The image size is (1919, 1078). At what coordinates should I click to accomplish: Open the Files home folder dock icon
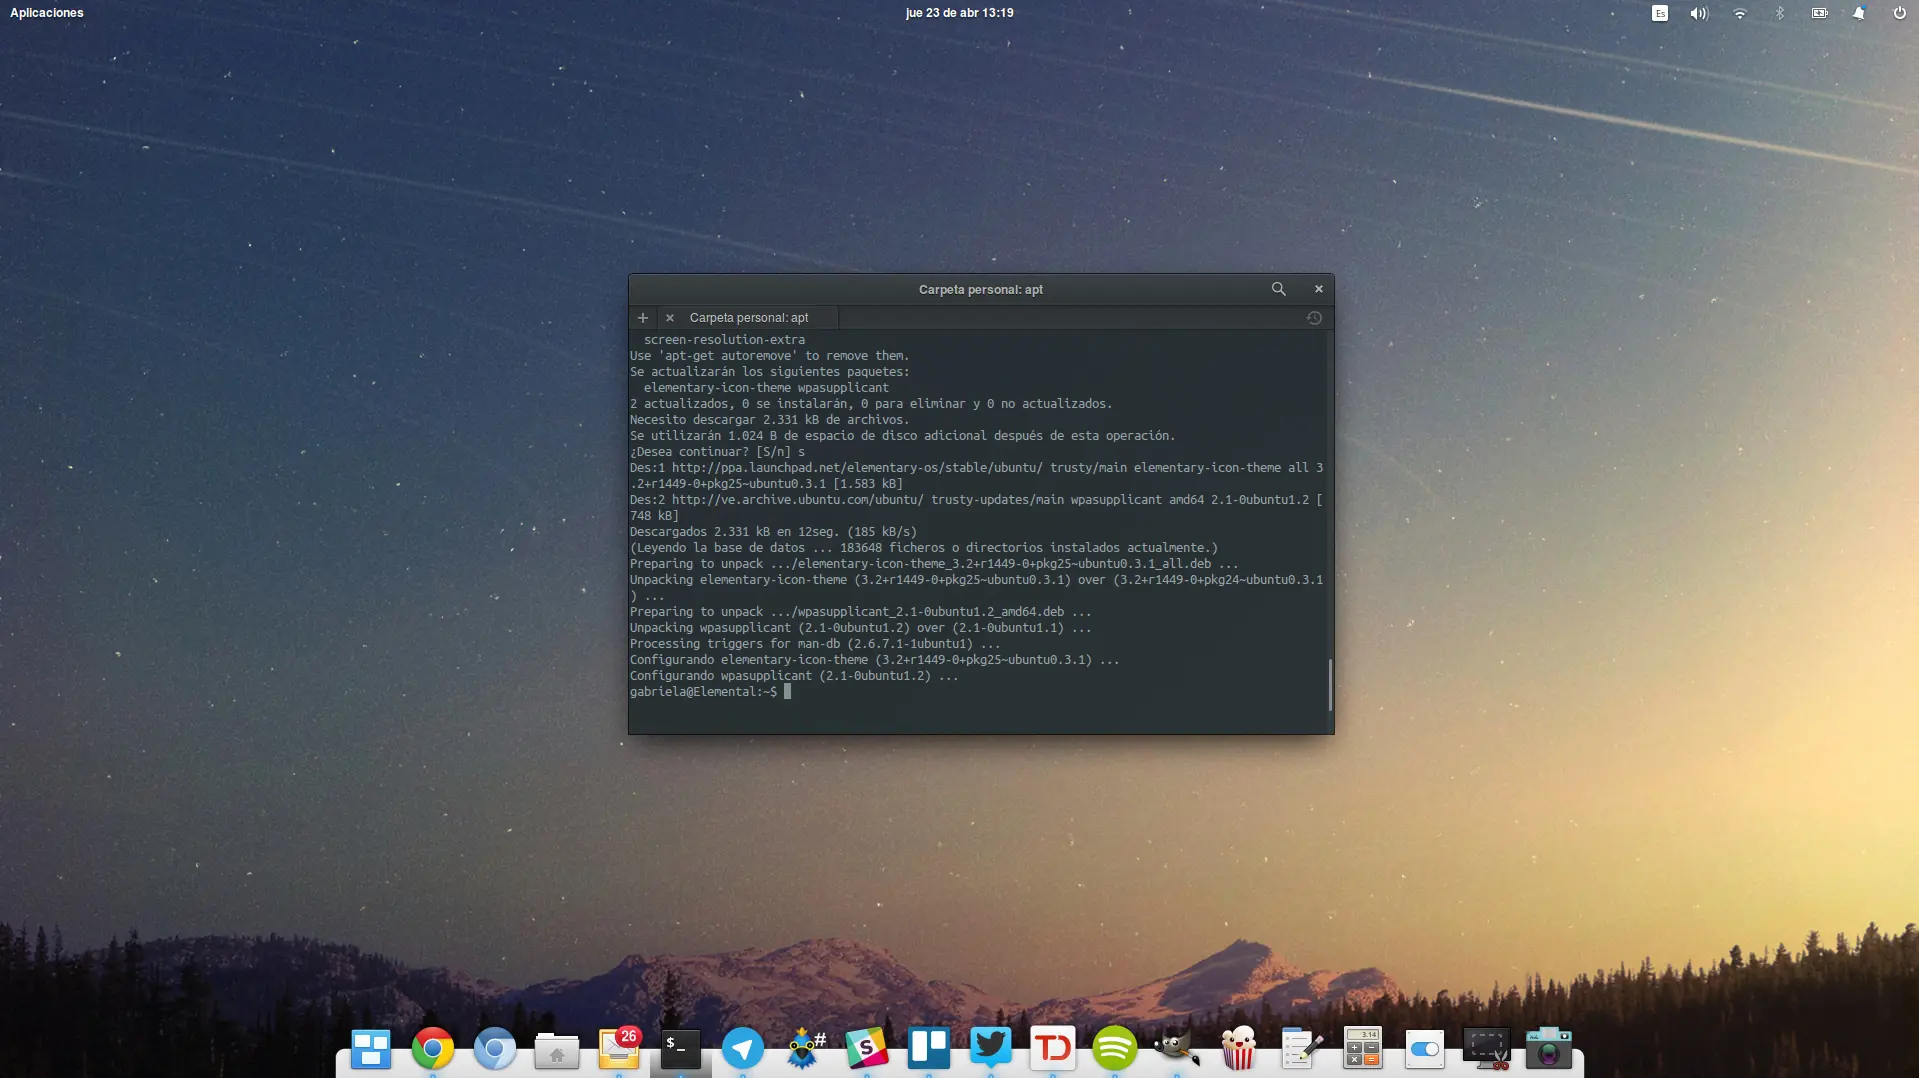(557, 1049)
